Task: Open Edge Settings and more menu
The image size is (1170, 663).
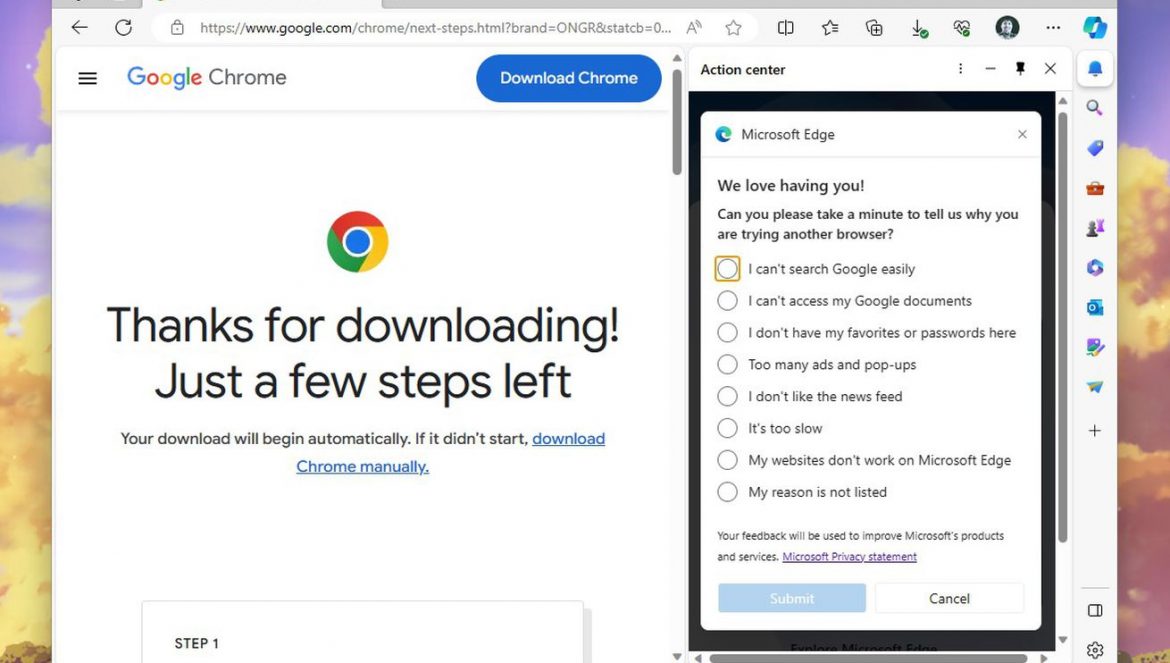Action: [x=1053, y=28]
